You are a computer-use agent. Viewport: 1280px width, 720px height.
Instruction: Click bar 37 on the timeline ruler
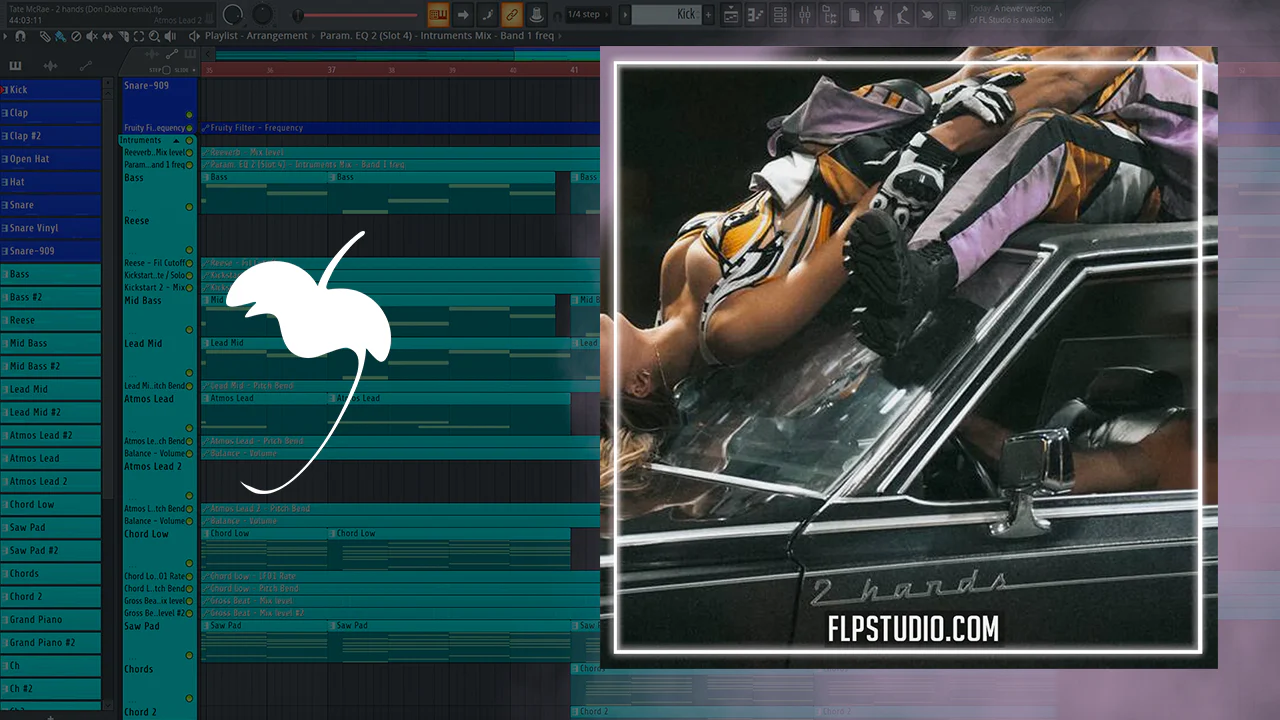[x=331, y=70]
